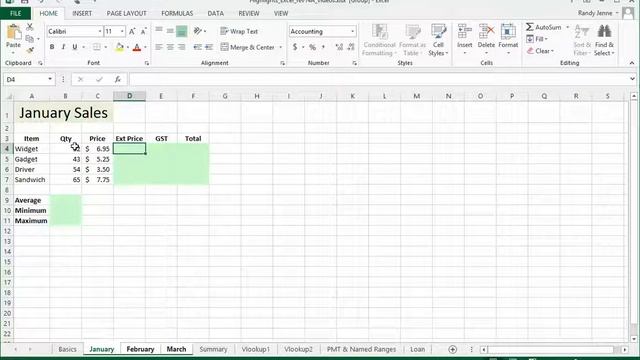Click the Format Painter brush icon
This screenshot has height=360, width=640.
[30, 51]
